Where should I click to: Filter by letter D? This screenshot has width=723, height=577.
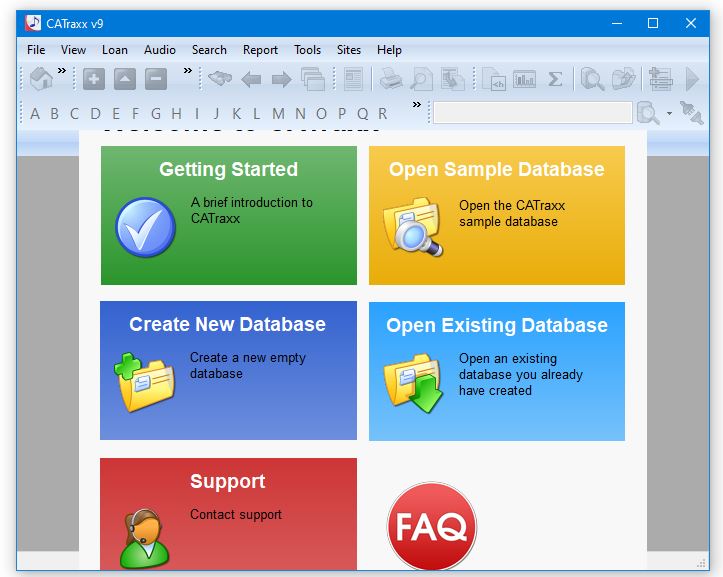click(x=95, y=113)
